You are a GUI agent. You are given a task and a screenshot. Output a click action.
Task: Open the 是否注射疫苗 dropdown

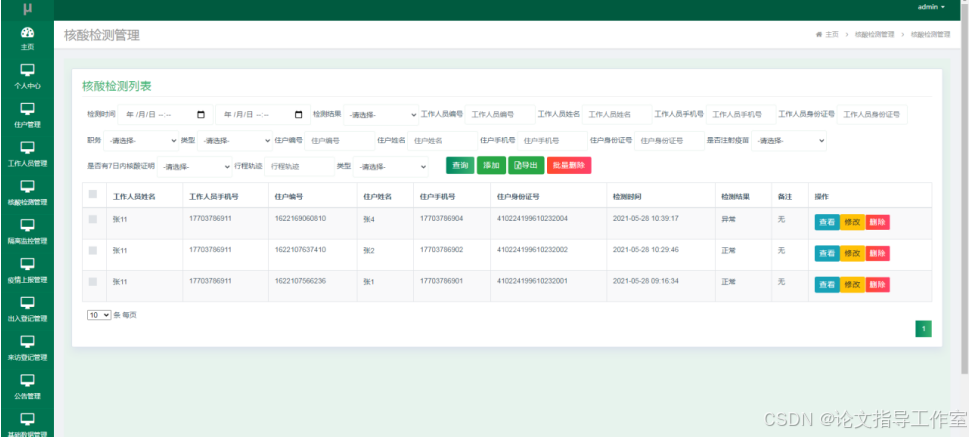click(x=789, y=141)
